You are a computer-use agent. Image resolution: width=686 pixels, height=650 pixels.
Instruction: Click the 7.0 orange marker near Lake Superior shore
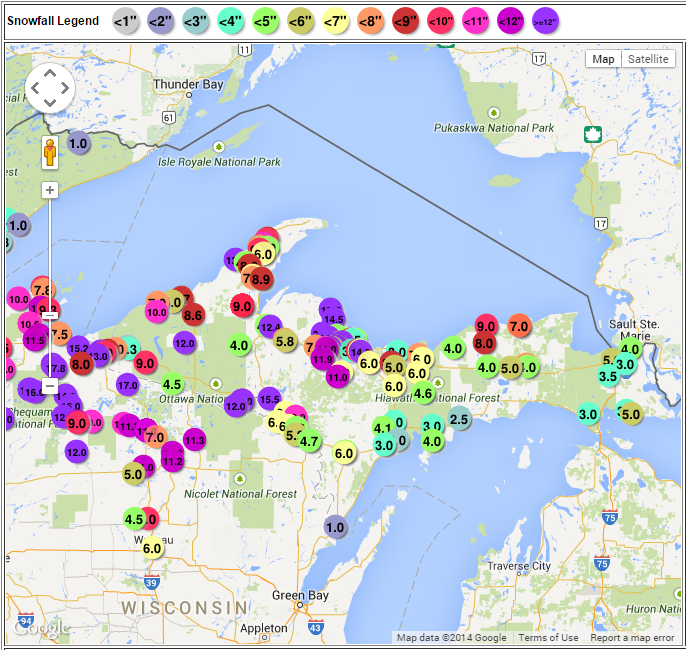tap(519, 326)
